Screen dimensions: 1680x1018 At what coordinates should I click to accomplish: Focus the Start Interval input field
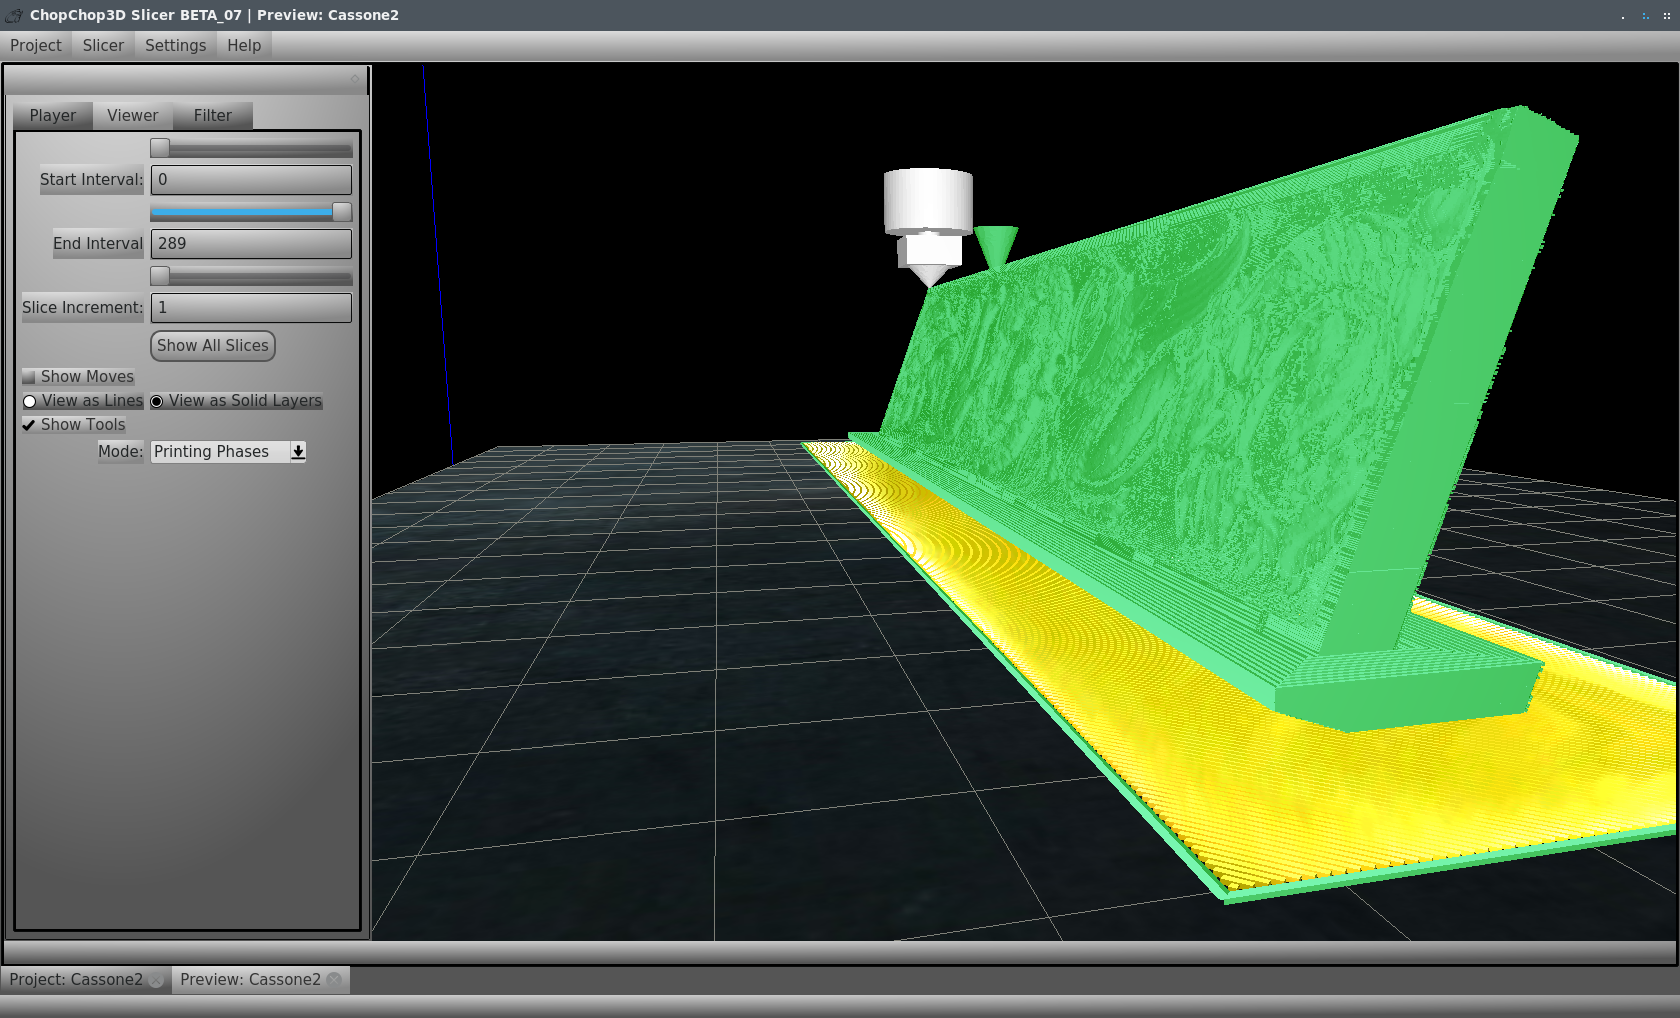251,180
